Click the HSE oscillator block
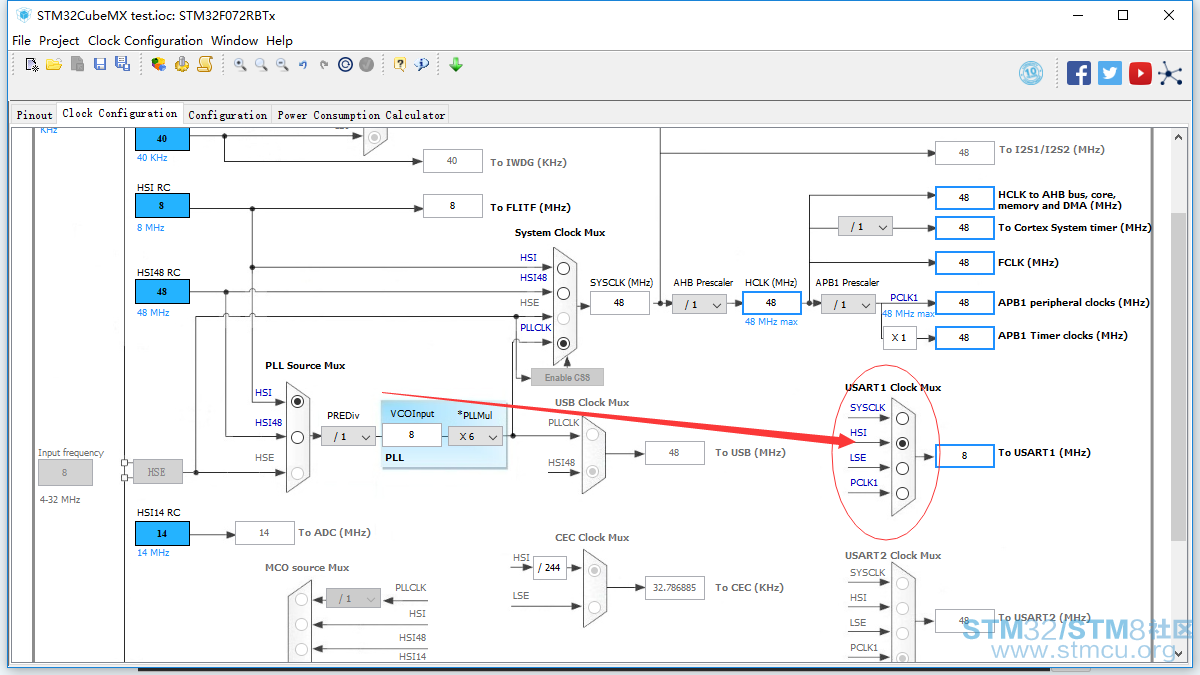The image size is (1200, 675). pyautogui.click(x=157, y=472)
